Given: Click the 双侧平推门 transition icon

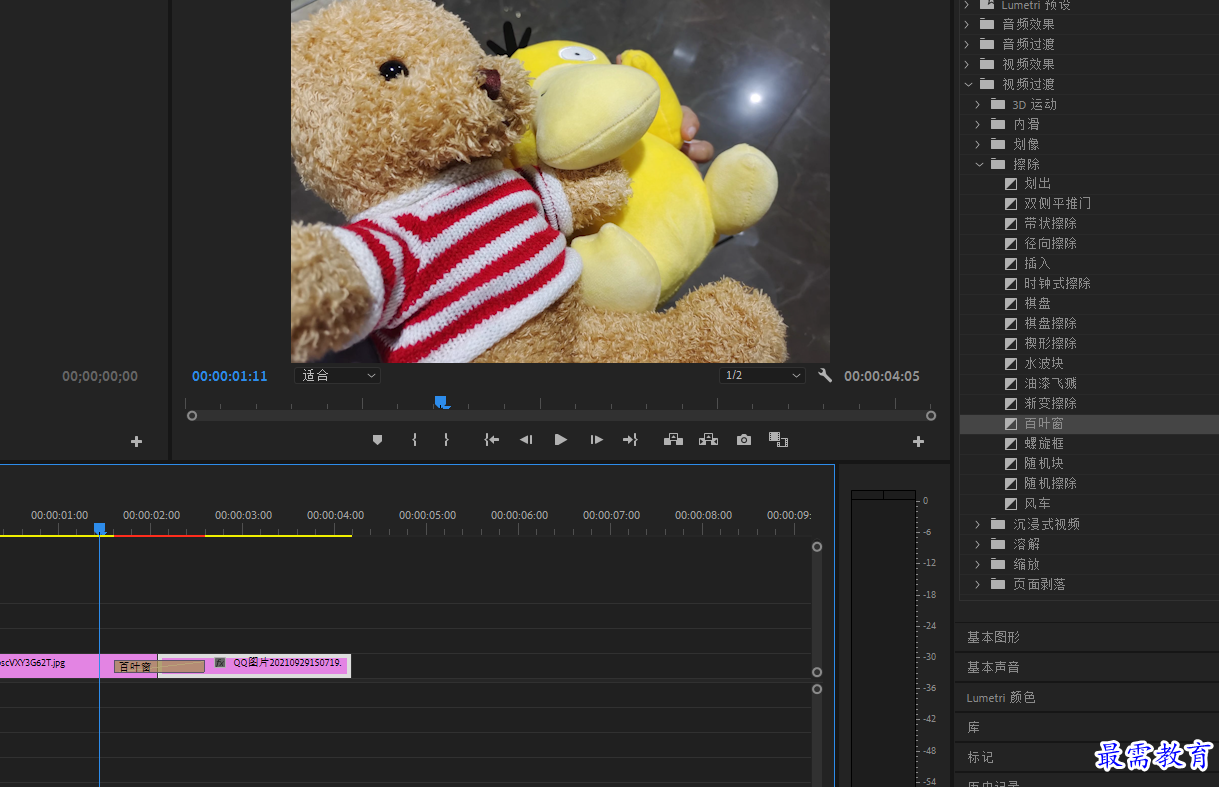Looking at the screenshot, I should (x=1011, y=204).
